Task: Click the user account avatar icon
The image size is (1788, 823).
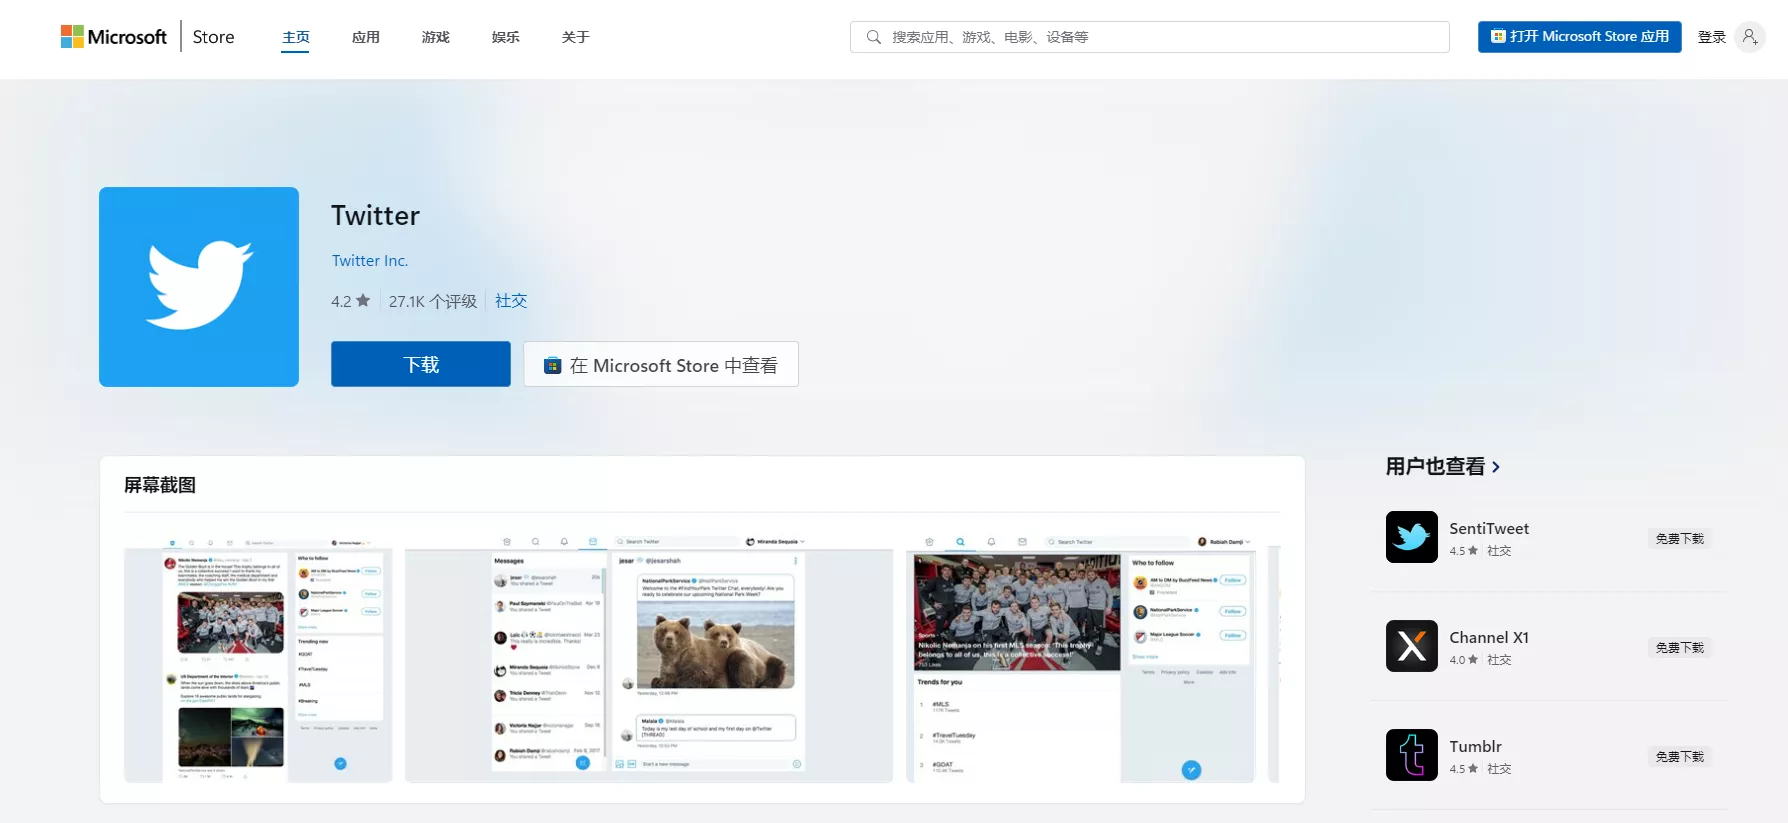Action: coord(1749,37)
